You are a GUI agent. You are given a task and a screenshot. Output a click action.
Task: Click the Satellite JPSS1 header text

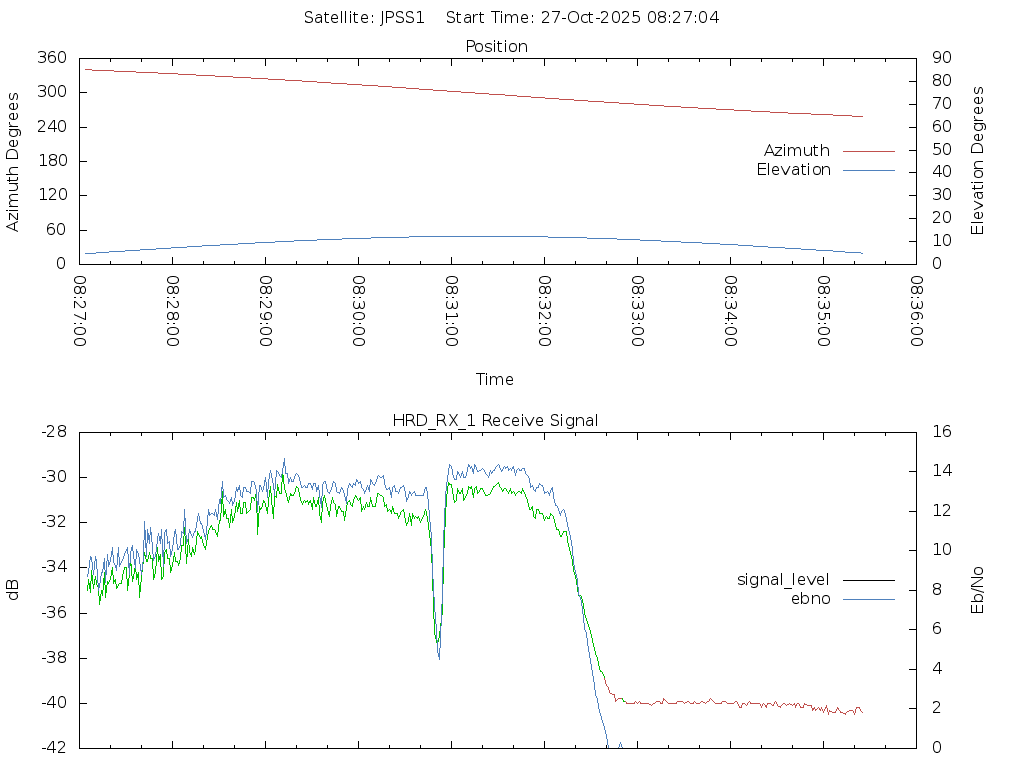point(364,17)
